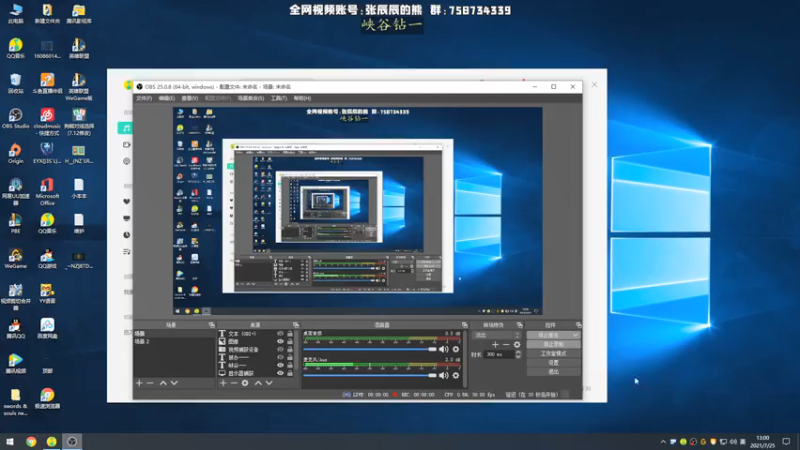Open the 桌面音频 mixer gear settings
Viewport: 800px width, 450px height.
pyautogui.click(x=456, y=349)
